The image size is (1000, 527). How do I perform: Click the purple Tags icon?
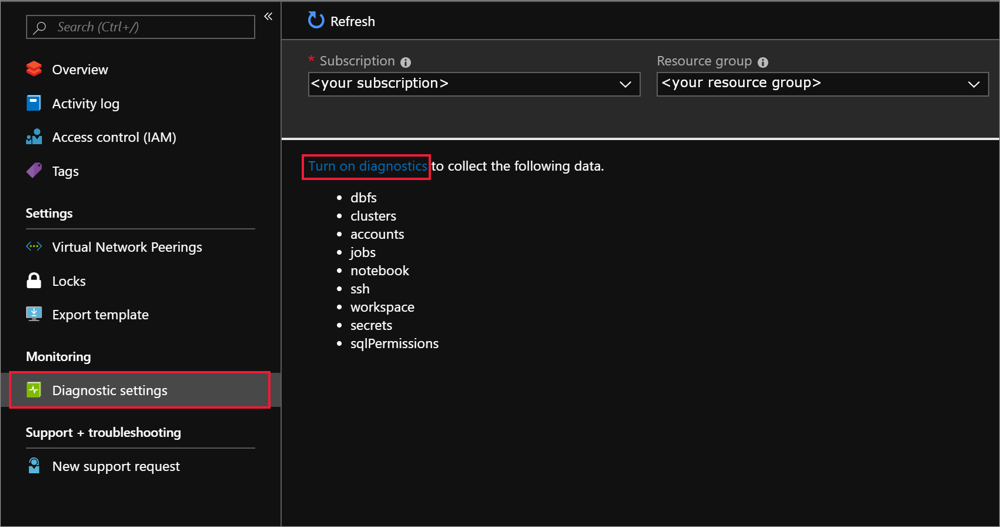pyautogui.click(x=34, y=171)
